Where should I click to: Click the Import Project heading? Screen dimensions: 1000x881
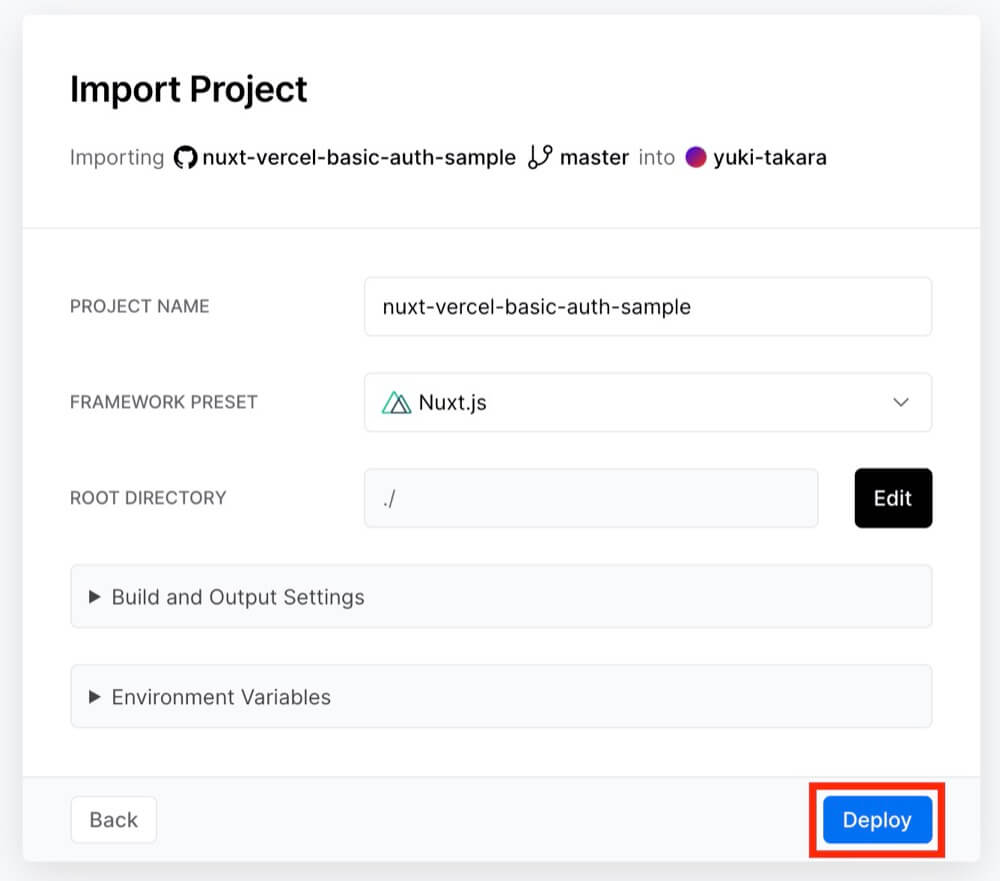pos(188,90)
